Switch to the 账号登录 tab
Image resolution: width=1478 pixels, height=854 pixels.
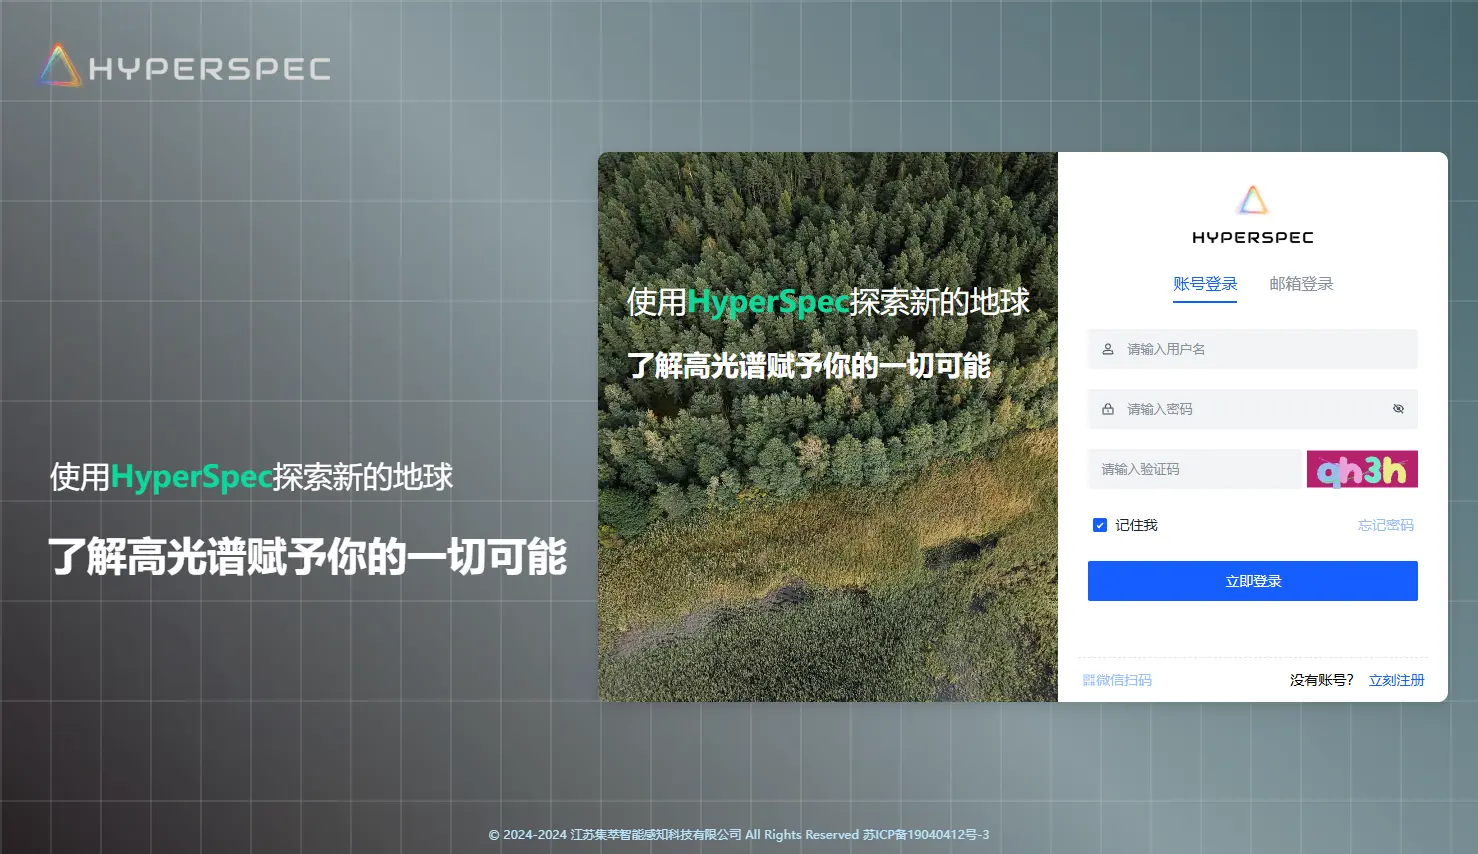(x=1205, y=284)
